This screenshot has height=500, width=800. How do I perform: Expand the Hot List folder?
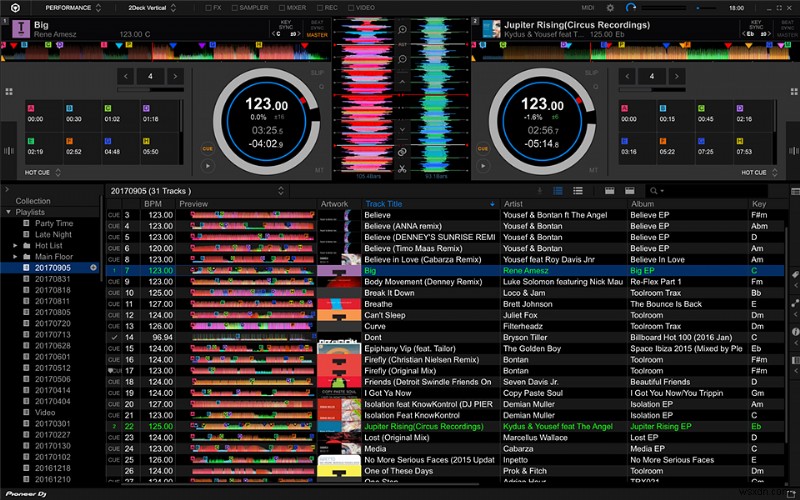pos(16,245)
